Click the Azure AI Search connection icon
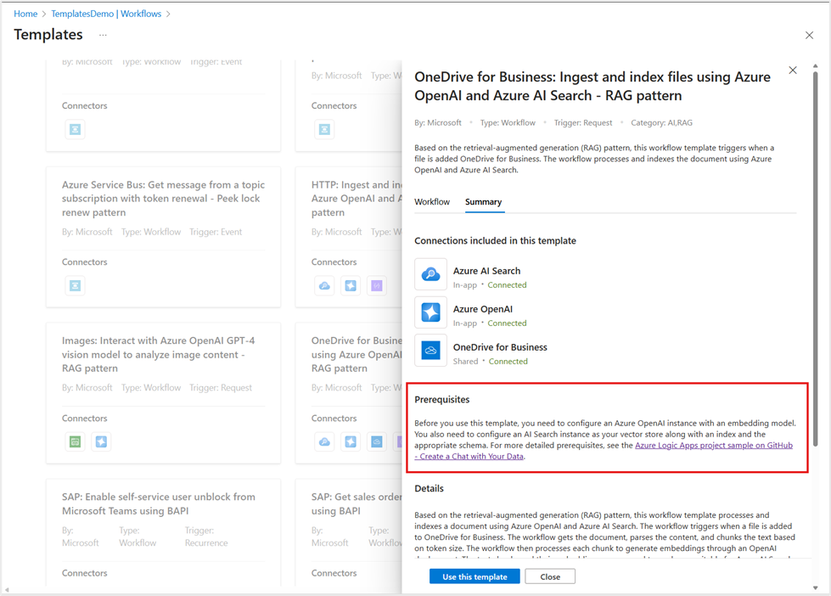This screenshot has width=831, height=596. pyautogui.click(x=430, y=274)
